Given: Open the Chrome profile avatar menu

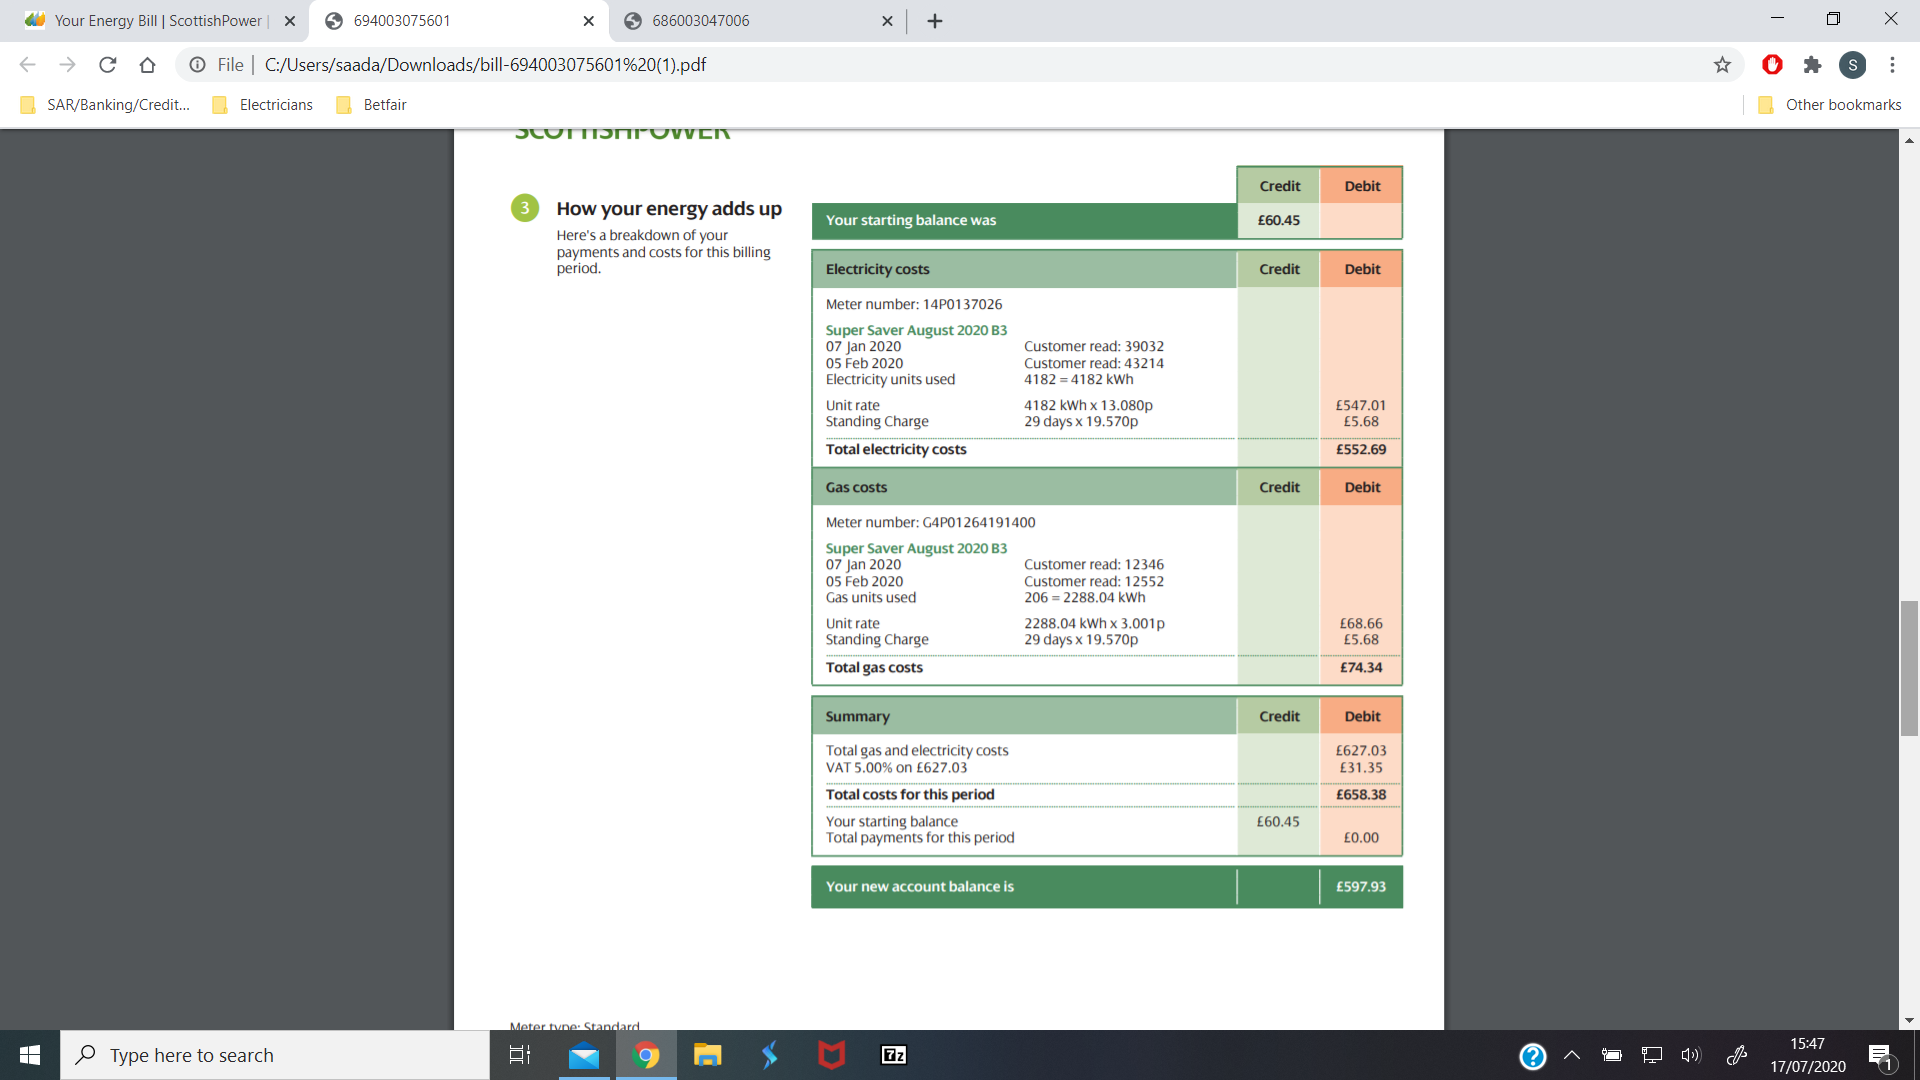Looking at the screenshot, I should pos(1852,65).
